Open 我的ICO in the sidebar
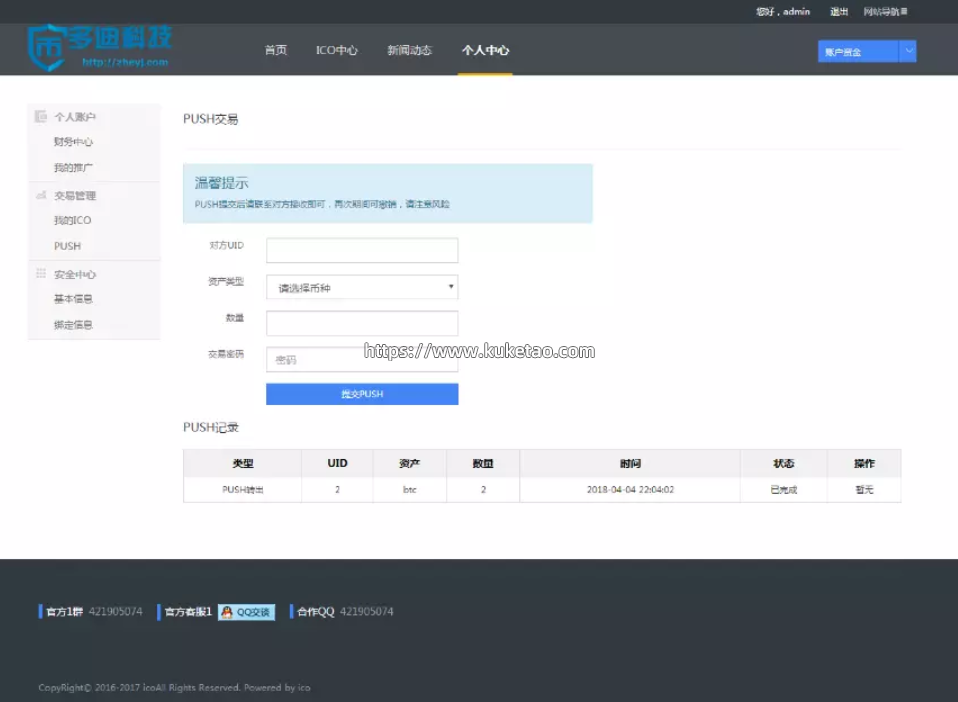The width and height of the screenshot is (958, 702). click(72, 220)
